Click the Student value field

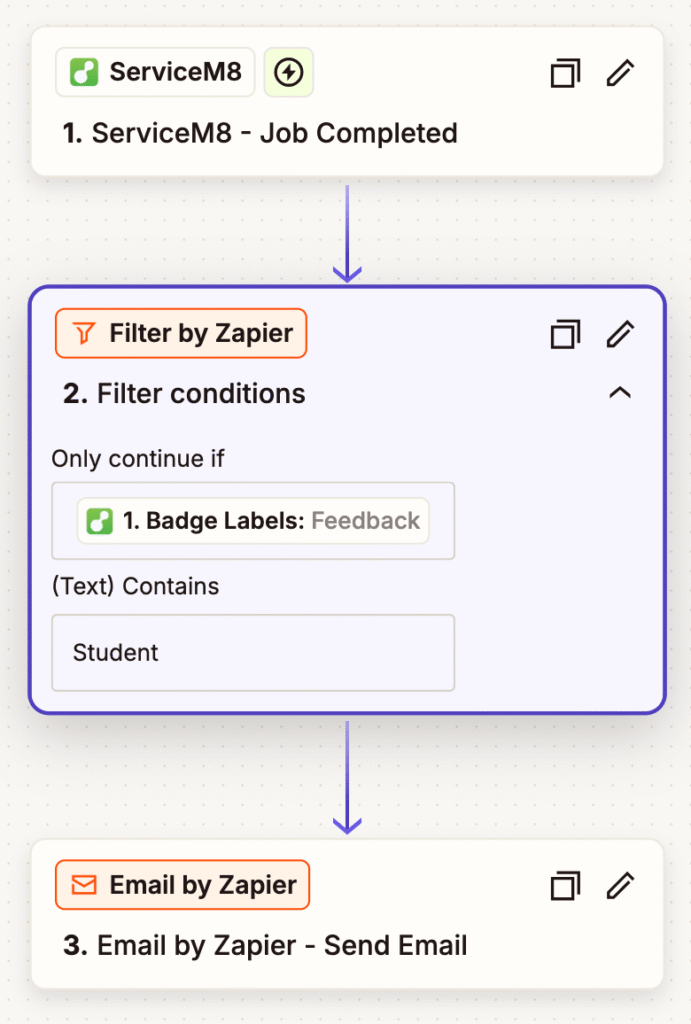tap(253, 653)
